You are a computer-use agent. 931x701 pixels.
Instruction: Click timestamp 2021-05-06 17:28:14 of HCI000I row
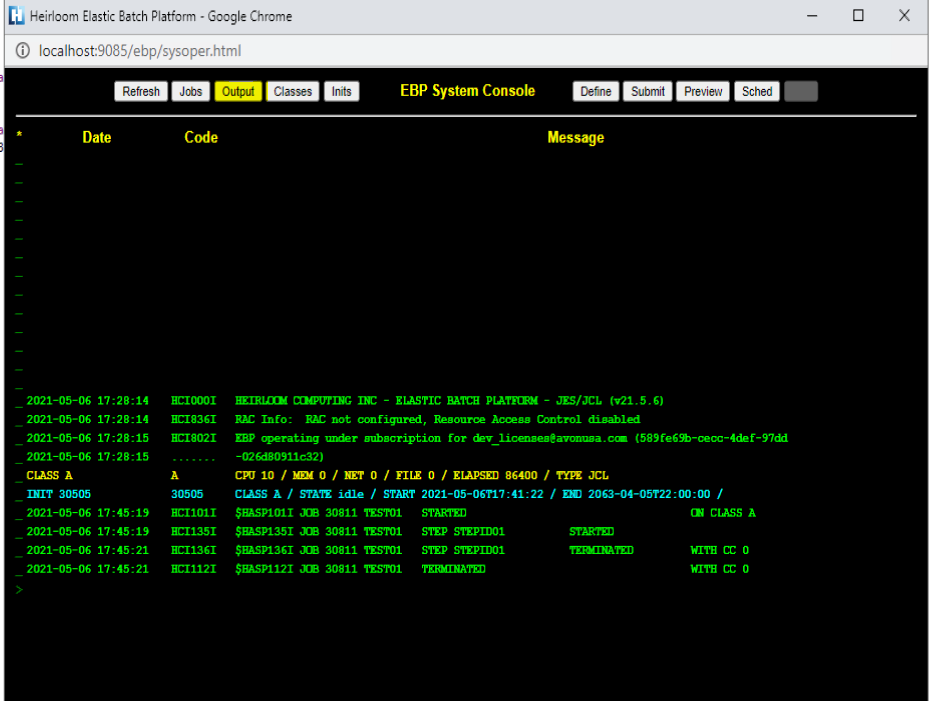pos(88,401)
